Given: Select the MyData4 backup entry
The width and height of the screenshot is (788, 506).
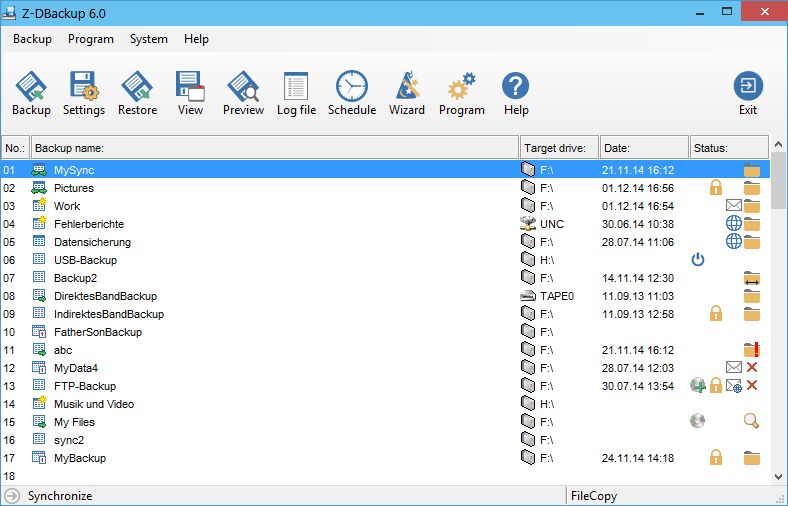Looking at the screenshot, I should point(385,368).
